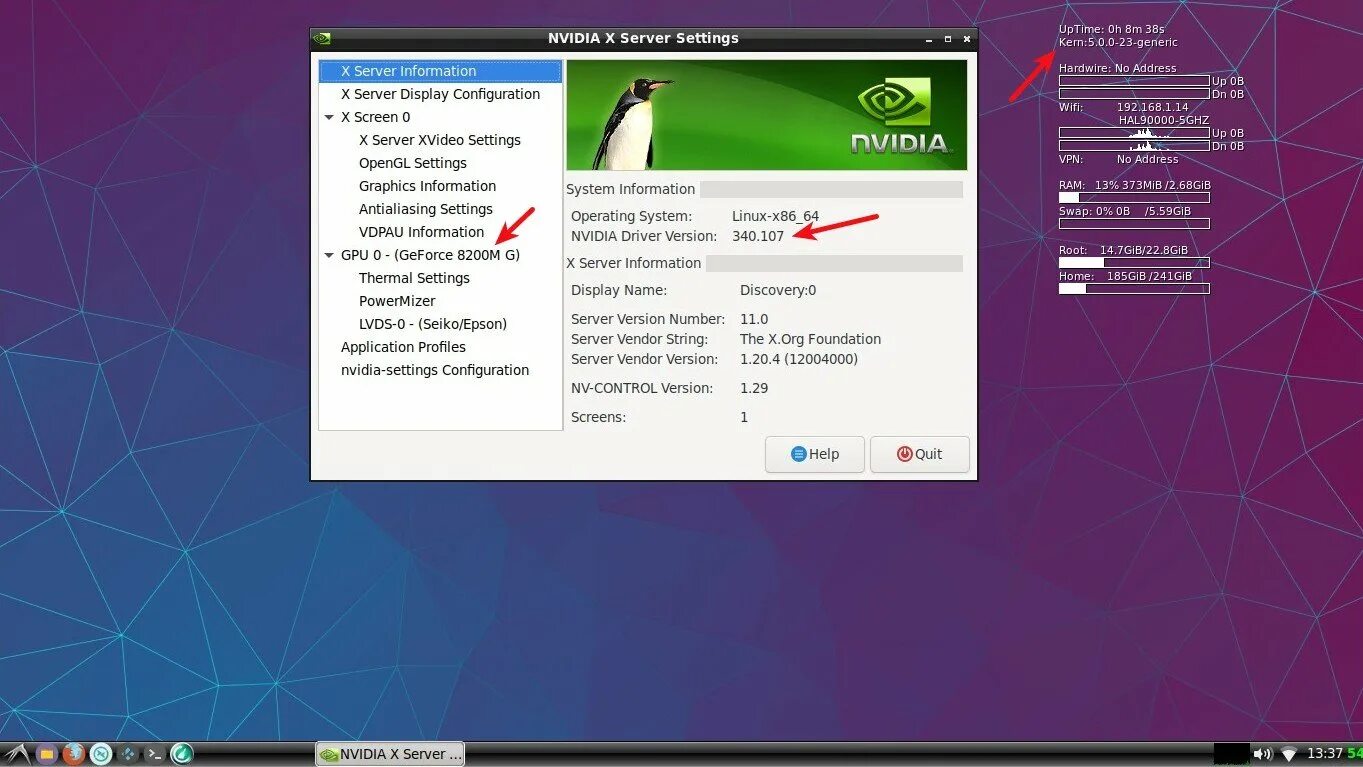Click the Discovery:0 display name value
1363x767 pixels.
[778, 290]
